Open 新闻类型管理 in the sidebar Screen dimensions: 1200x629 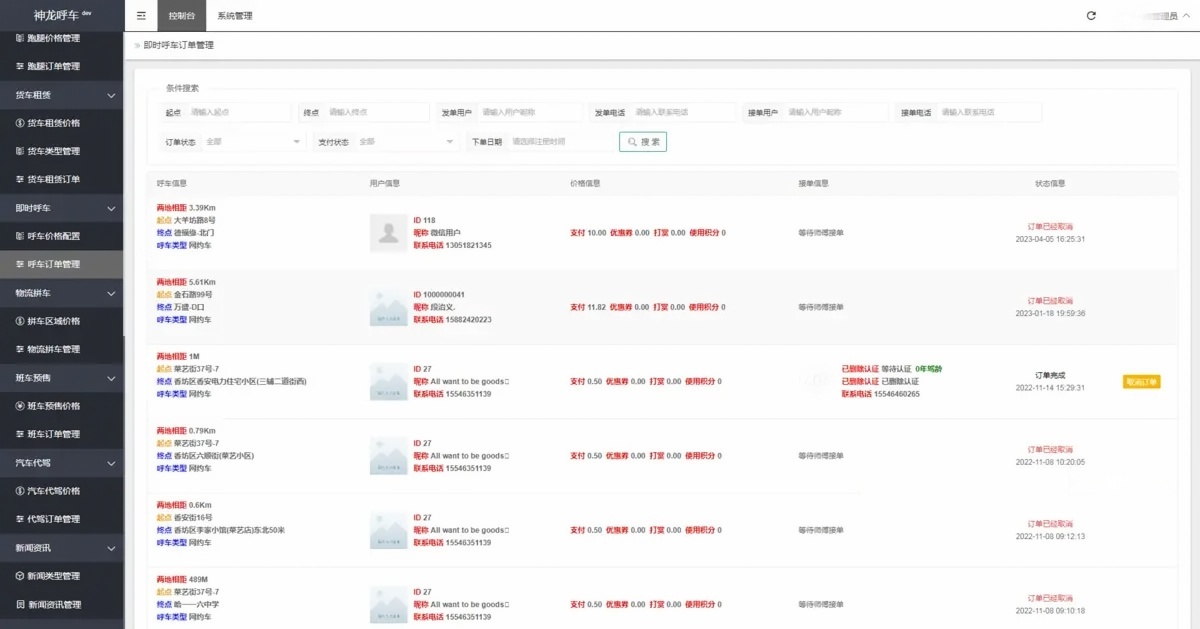[x=53, y=576]
